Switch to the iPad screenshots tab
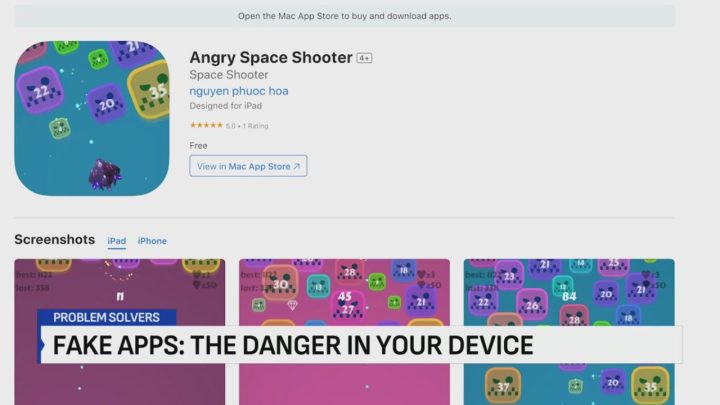The width and height of the screenshot is (720, 405). [117, 241]
